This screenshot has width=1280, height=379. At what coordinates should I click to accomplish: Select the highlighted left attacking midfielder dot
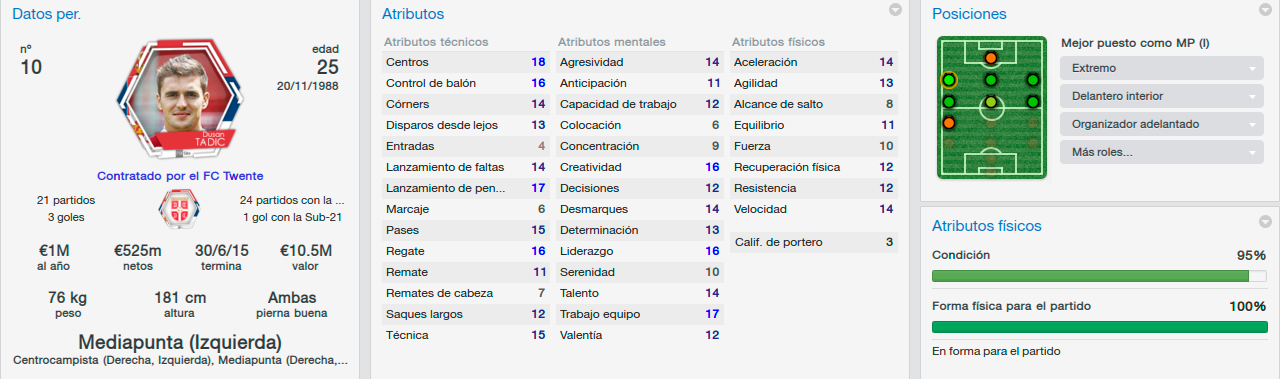pos(948,80)
